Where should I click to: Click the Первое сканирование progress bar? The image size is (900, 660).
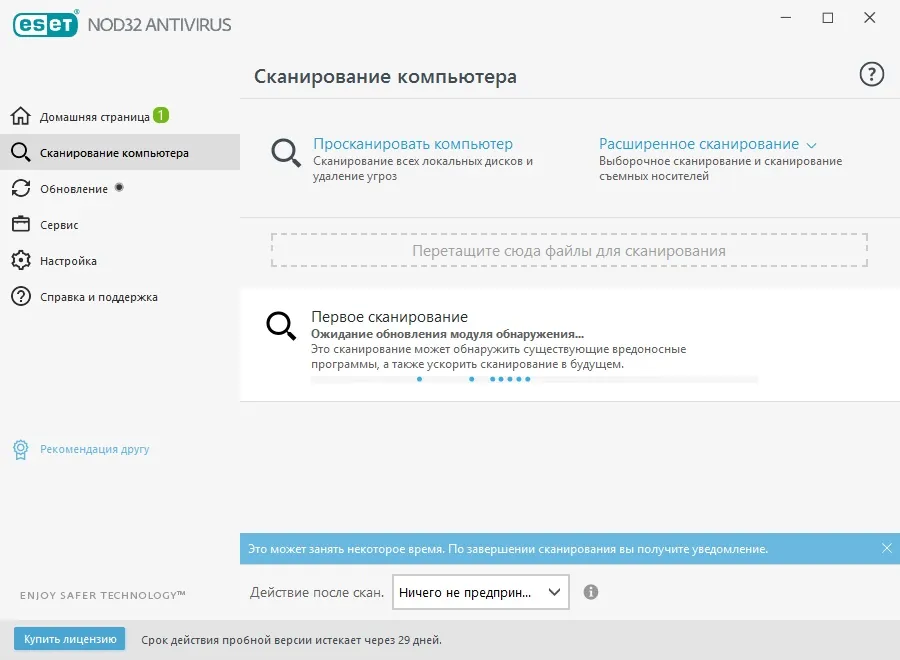534,379
